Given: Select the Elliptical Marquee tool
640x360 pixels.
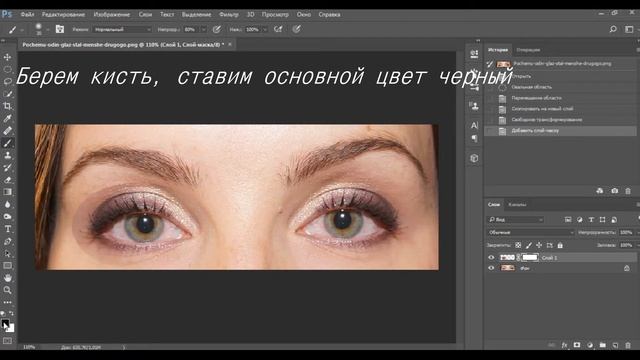Looking at the screenshot, I should click(x=7, y=69).
